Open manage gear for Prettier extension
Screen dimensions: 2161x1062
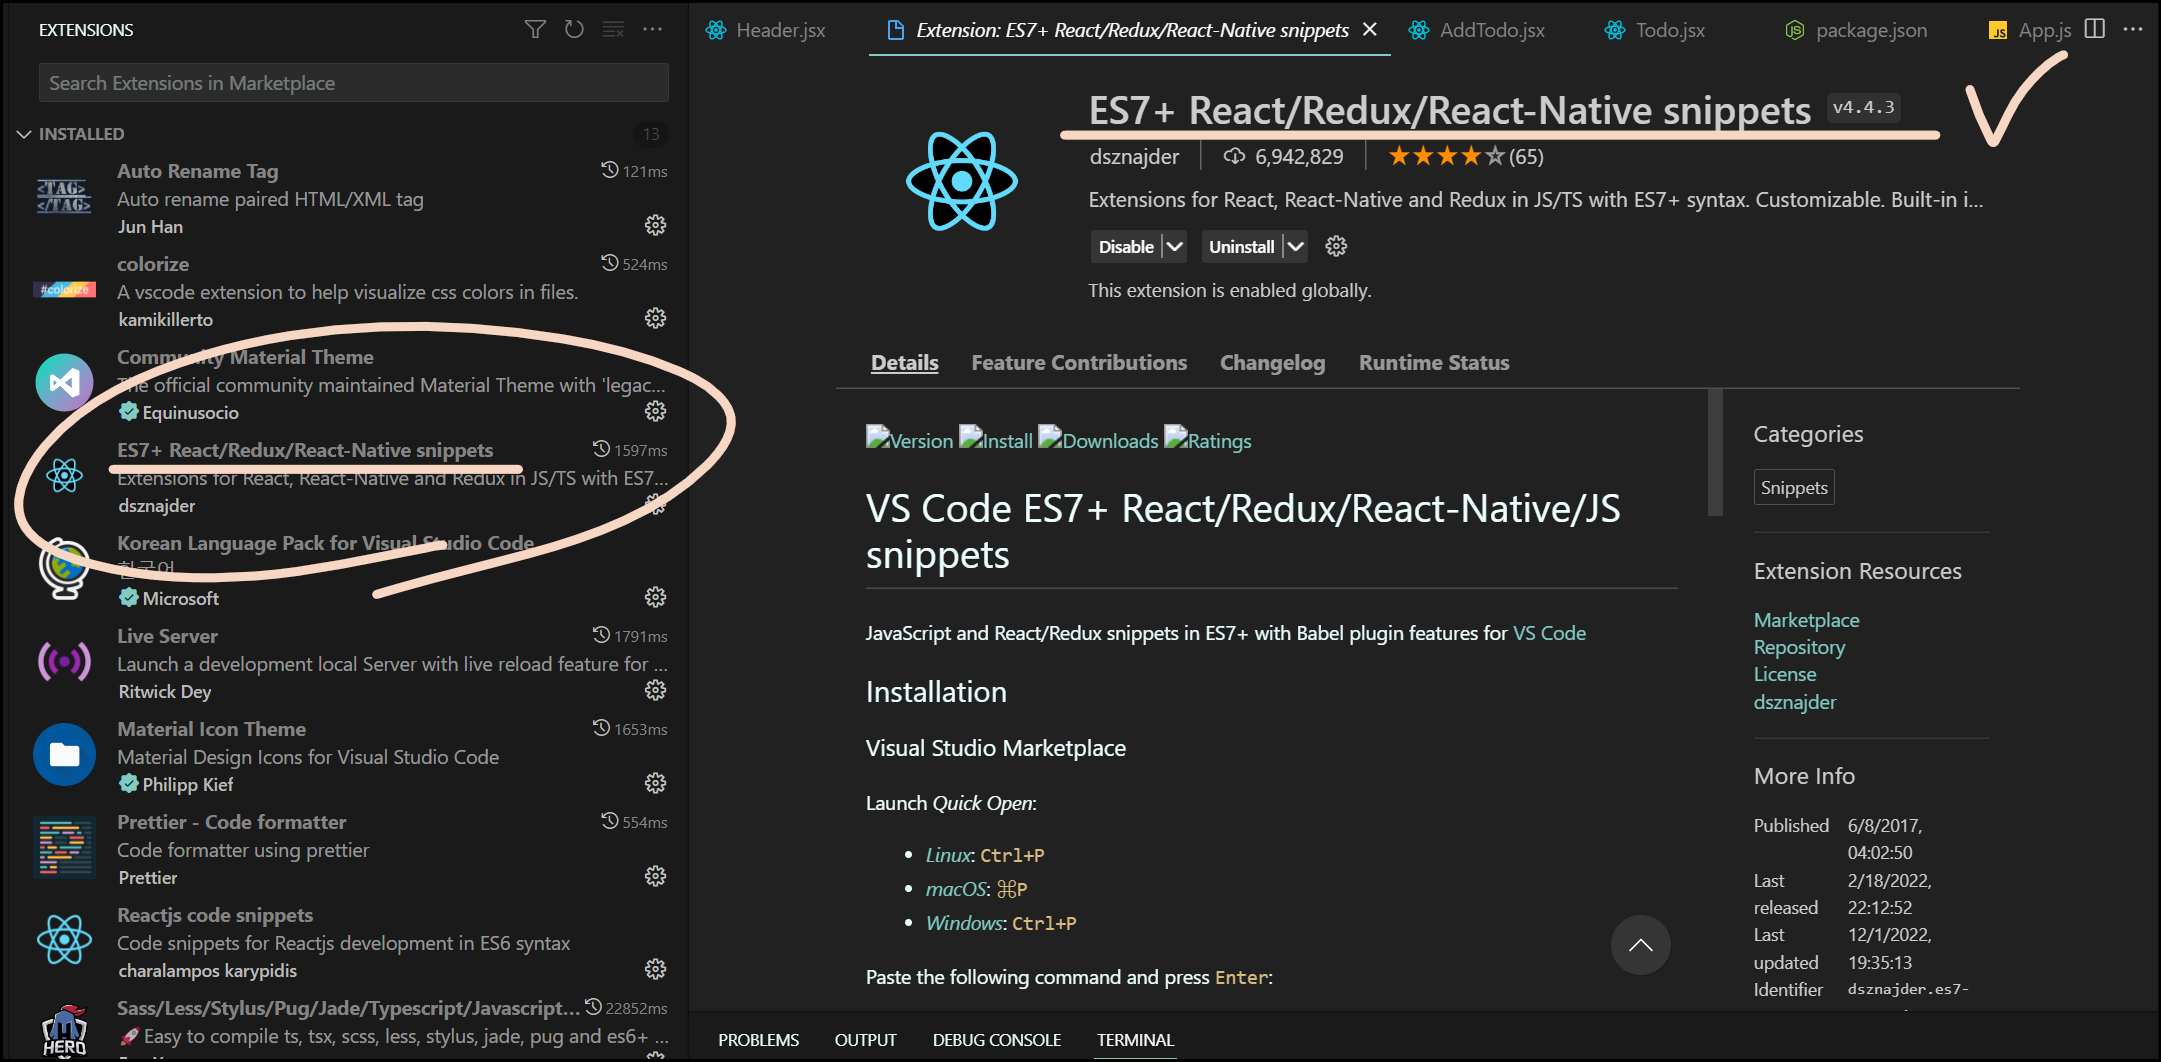click(655, 876)
